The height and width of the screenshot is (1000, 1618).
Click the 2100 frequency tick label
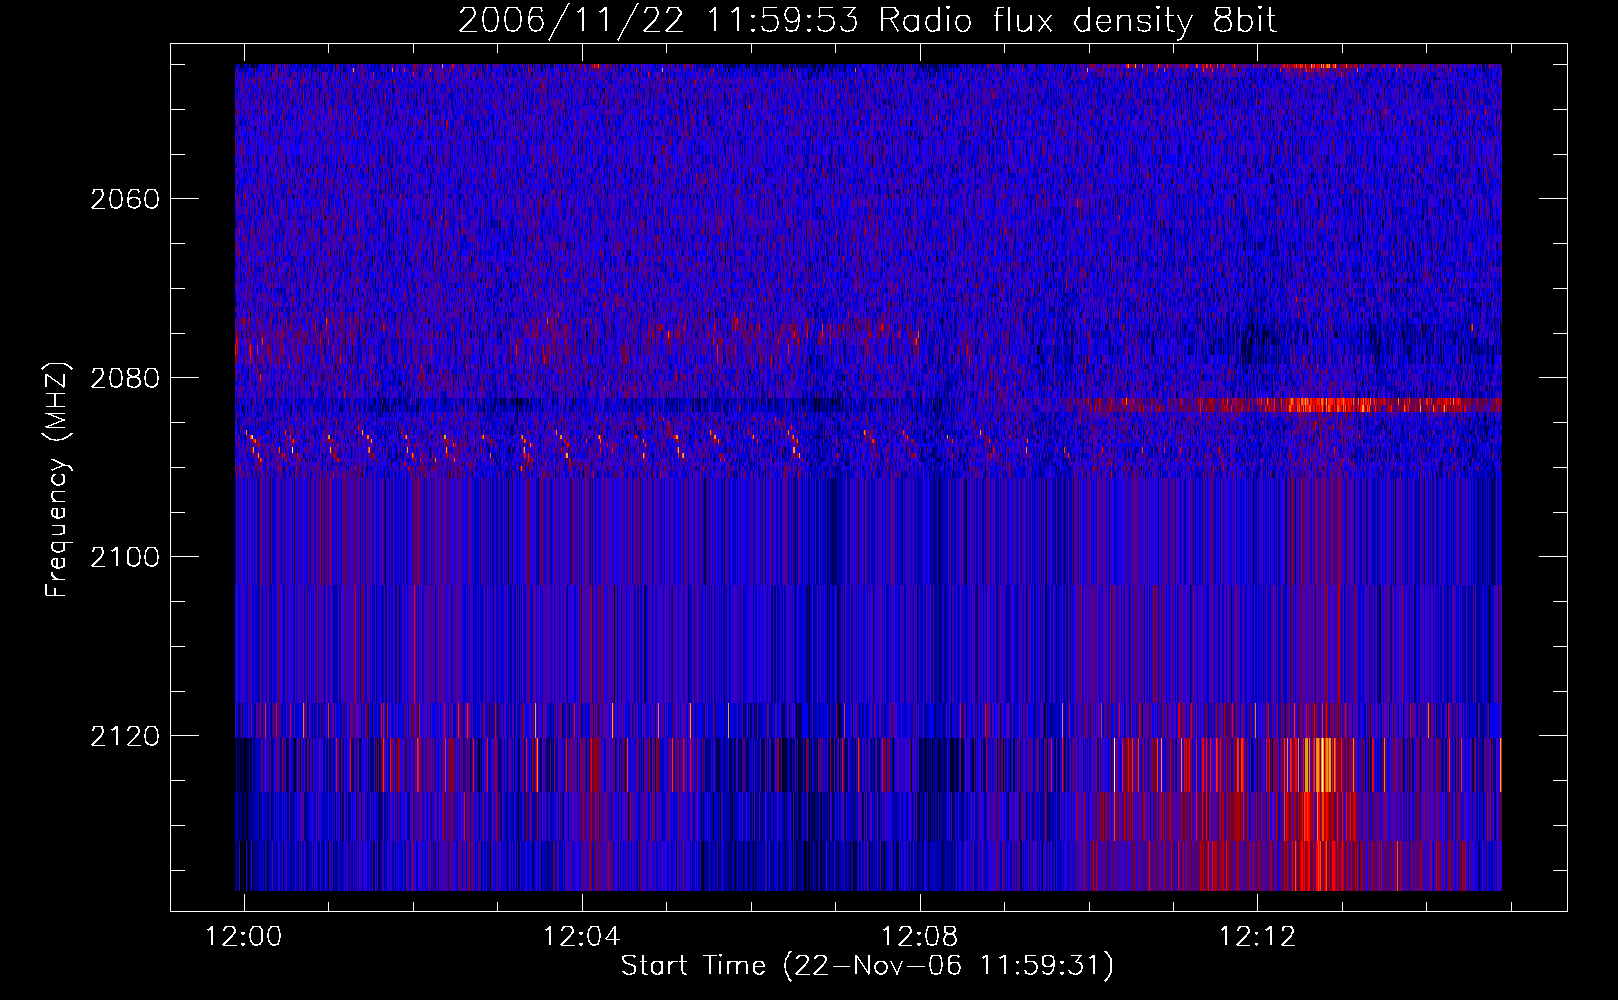pos(125,557)
